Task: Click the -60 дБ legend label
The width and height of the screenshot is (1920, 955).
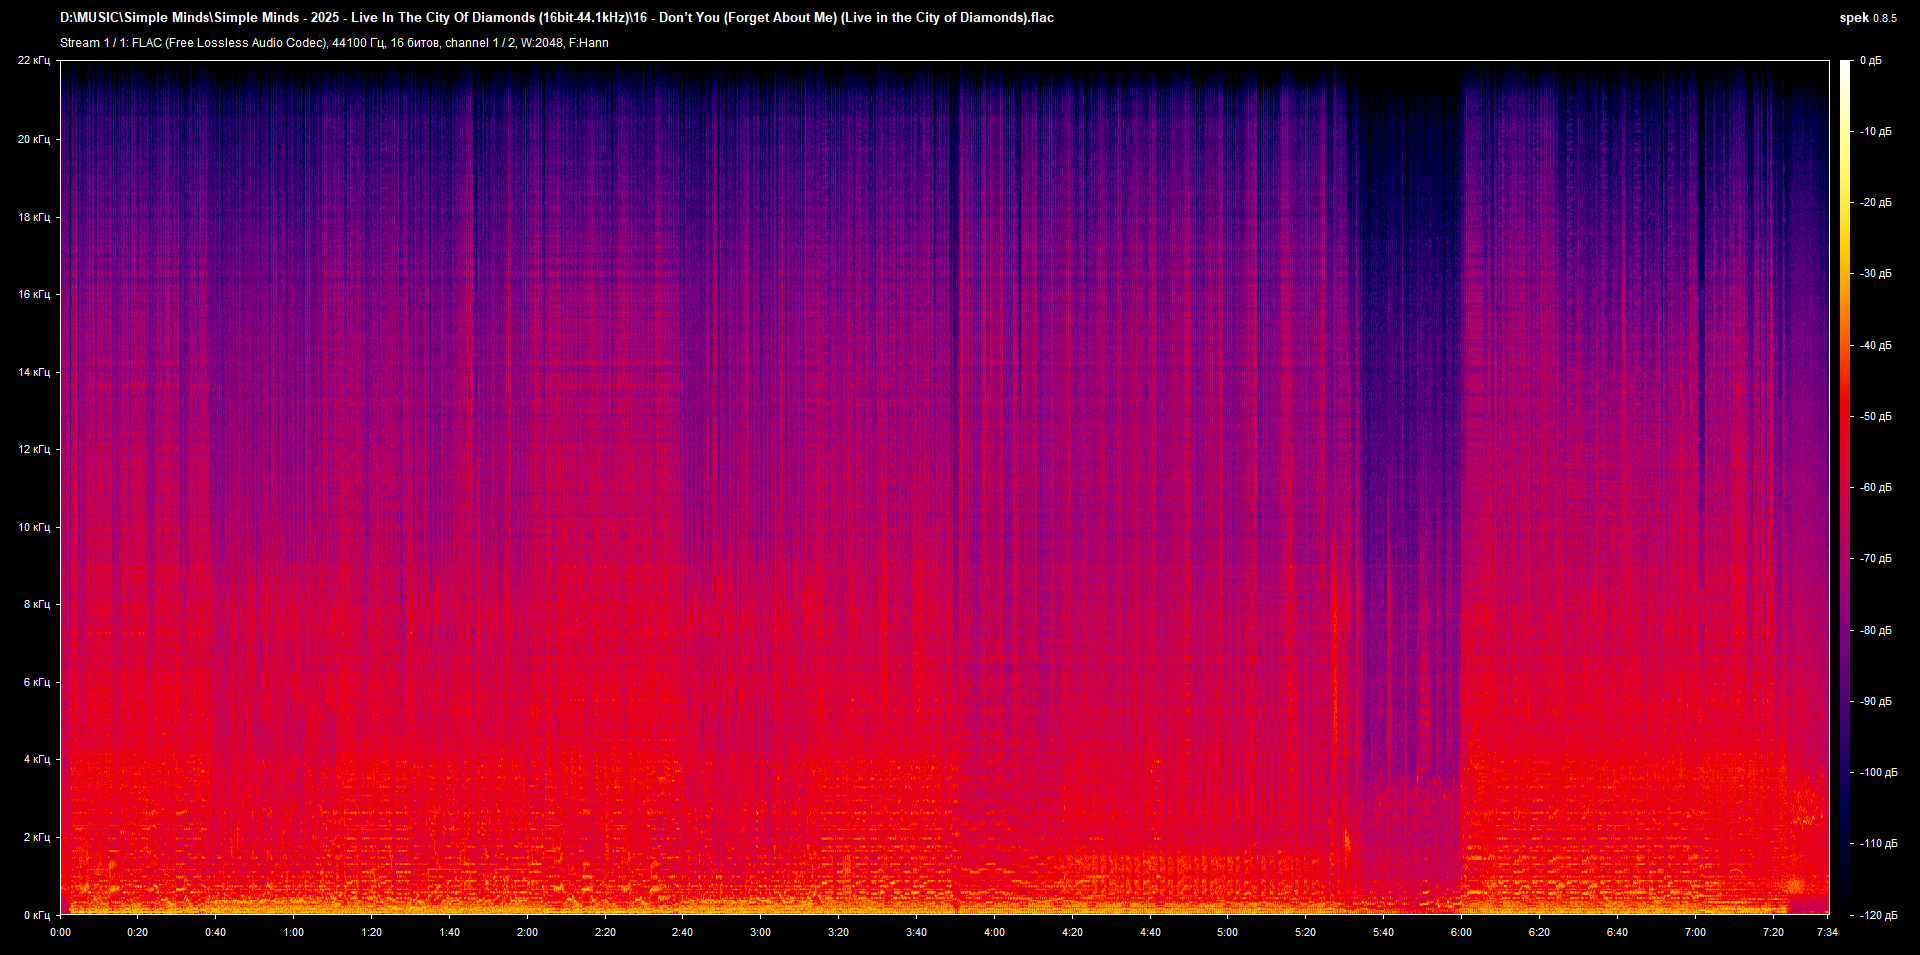Action: tap(1876, 488)
